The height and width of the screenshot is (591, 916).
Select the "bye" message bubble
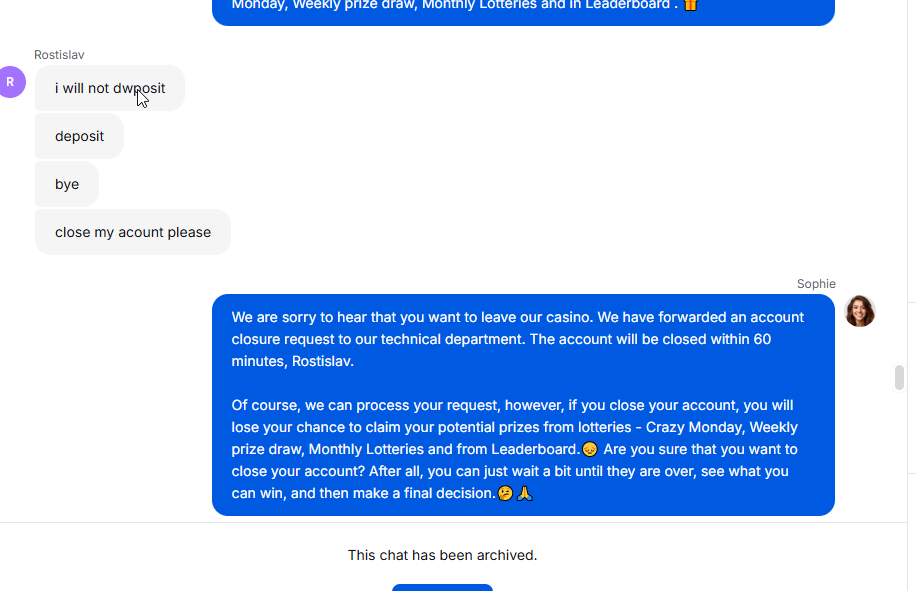tap(67, 184)
